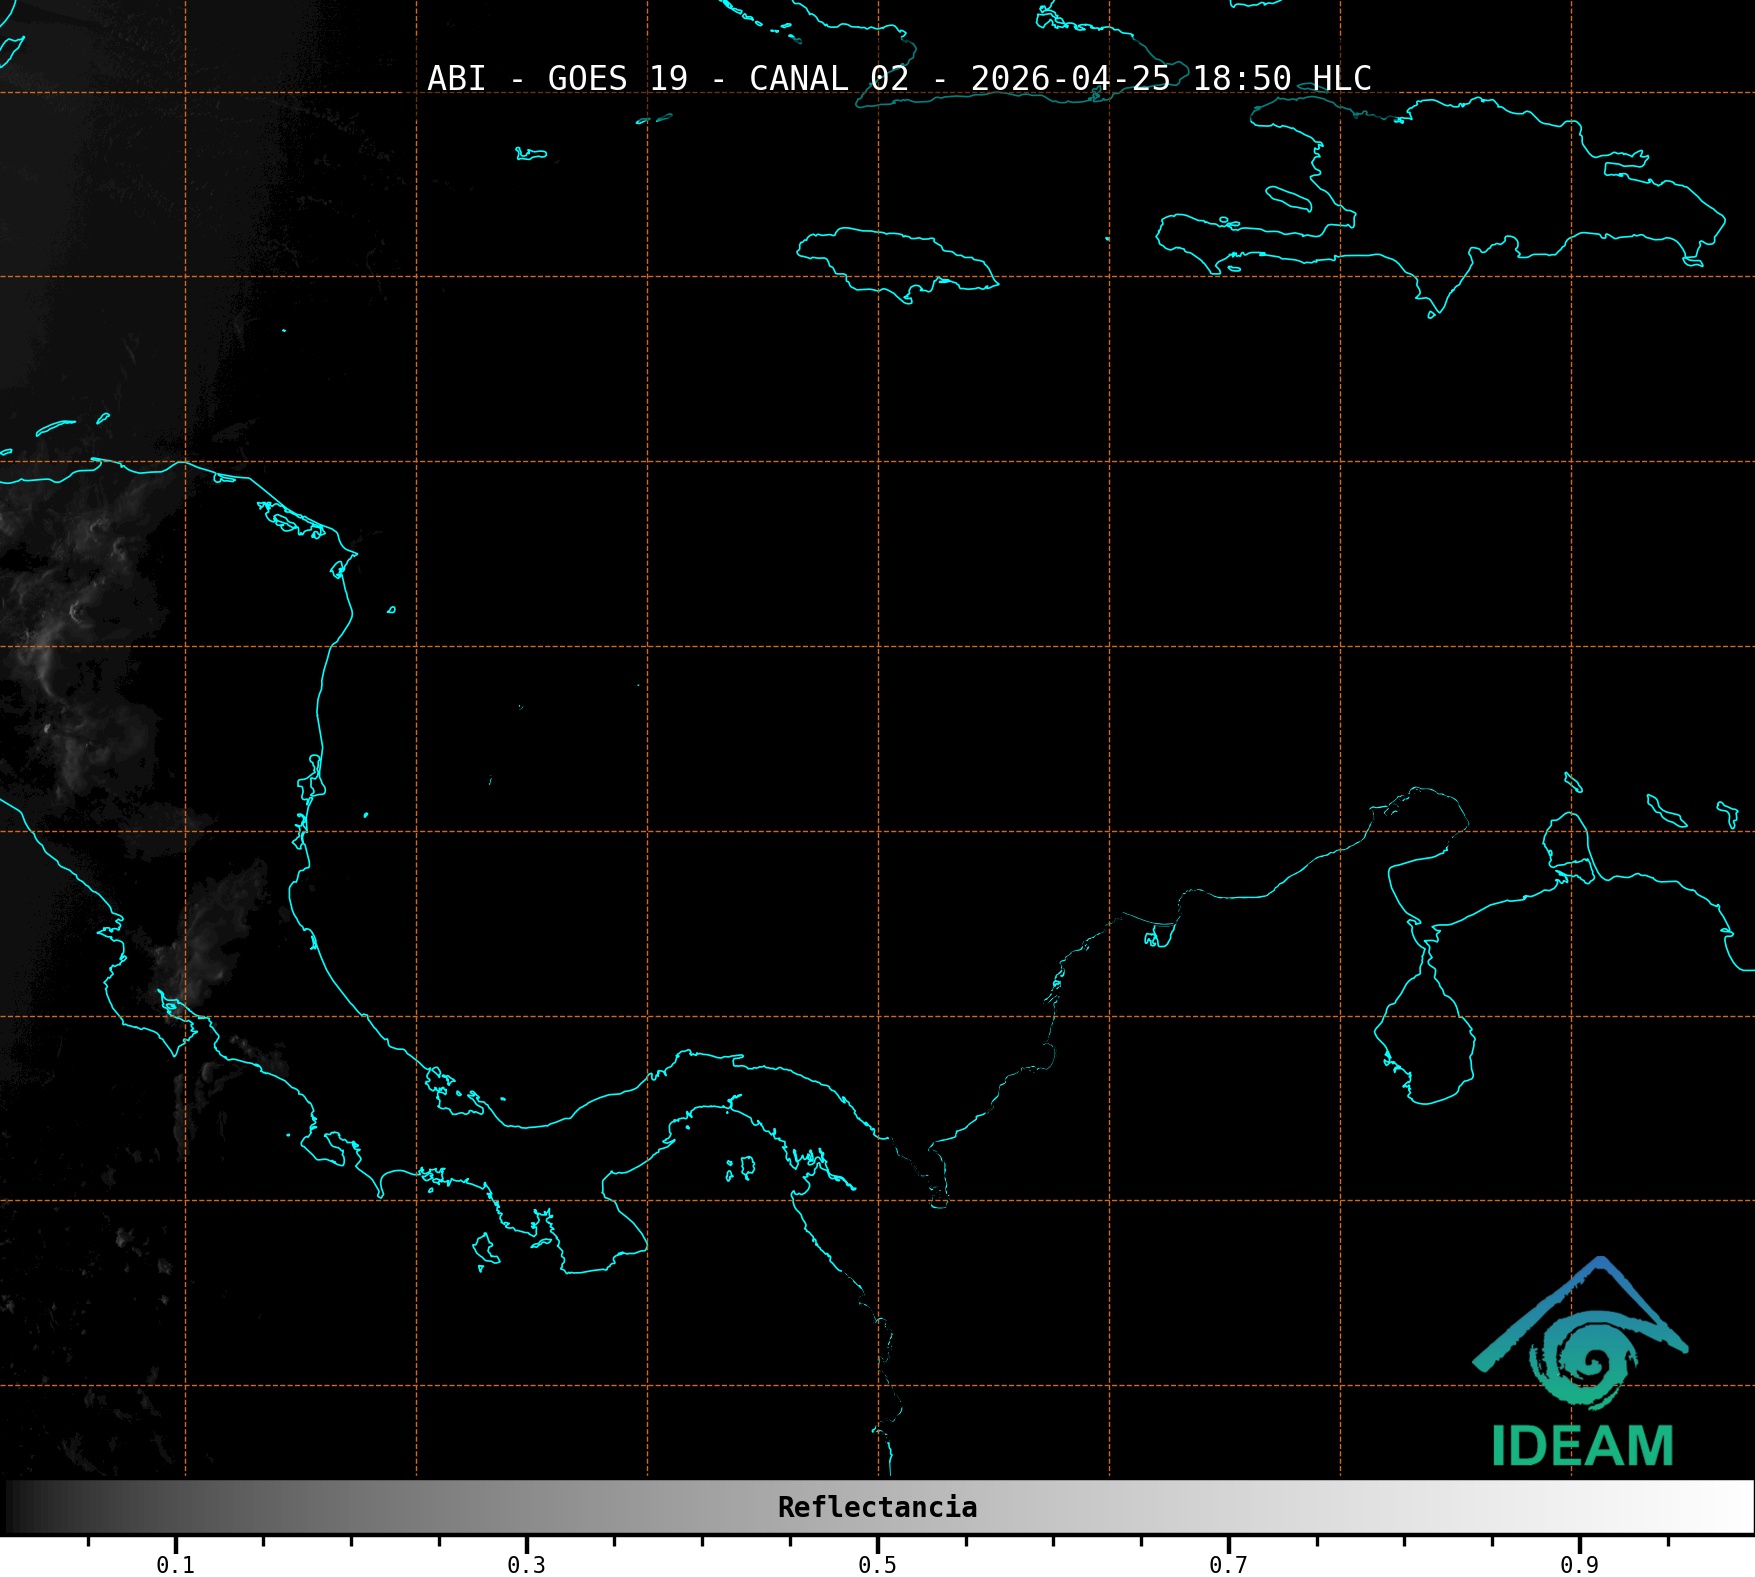Screen dimensions: 1755x1577
Task: Click the 0.7 tick label on colorbar
Action: pyautogui.click(x=1228, y=1562)
